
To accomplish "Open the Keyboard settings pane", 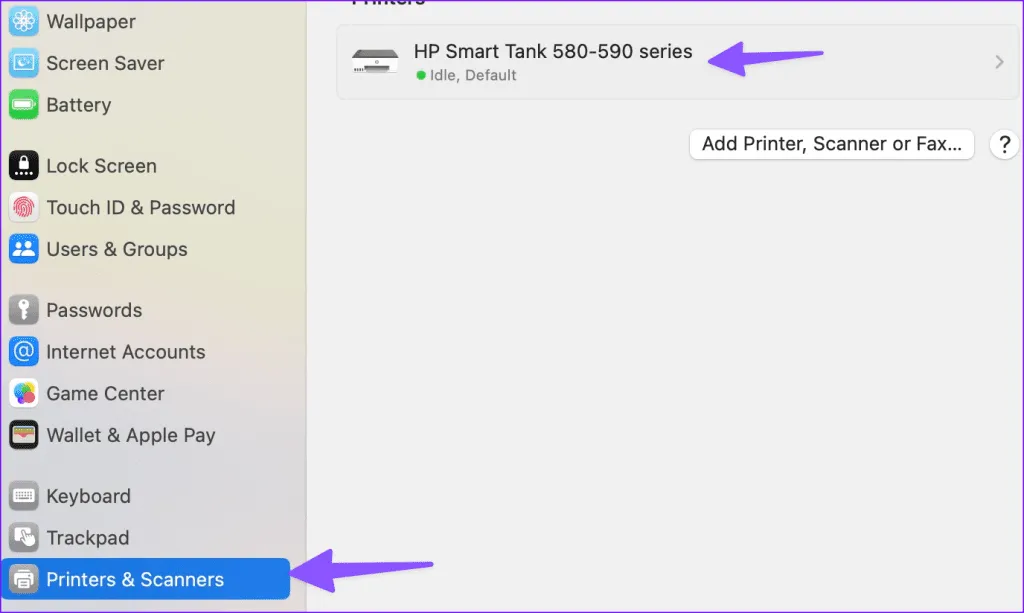I will 88,496.
